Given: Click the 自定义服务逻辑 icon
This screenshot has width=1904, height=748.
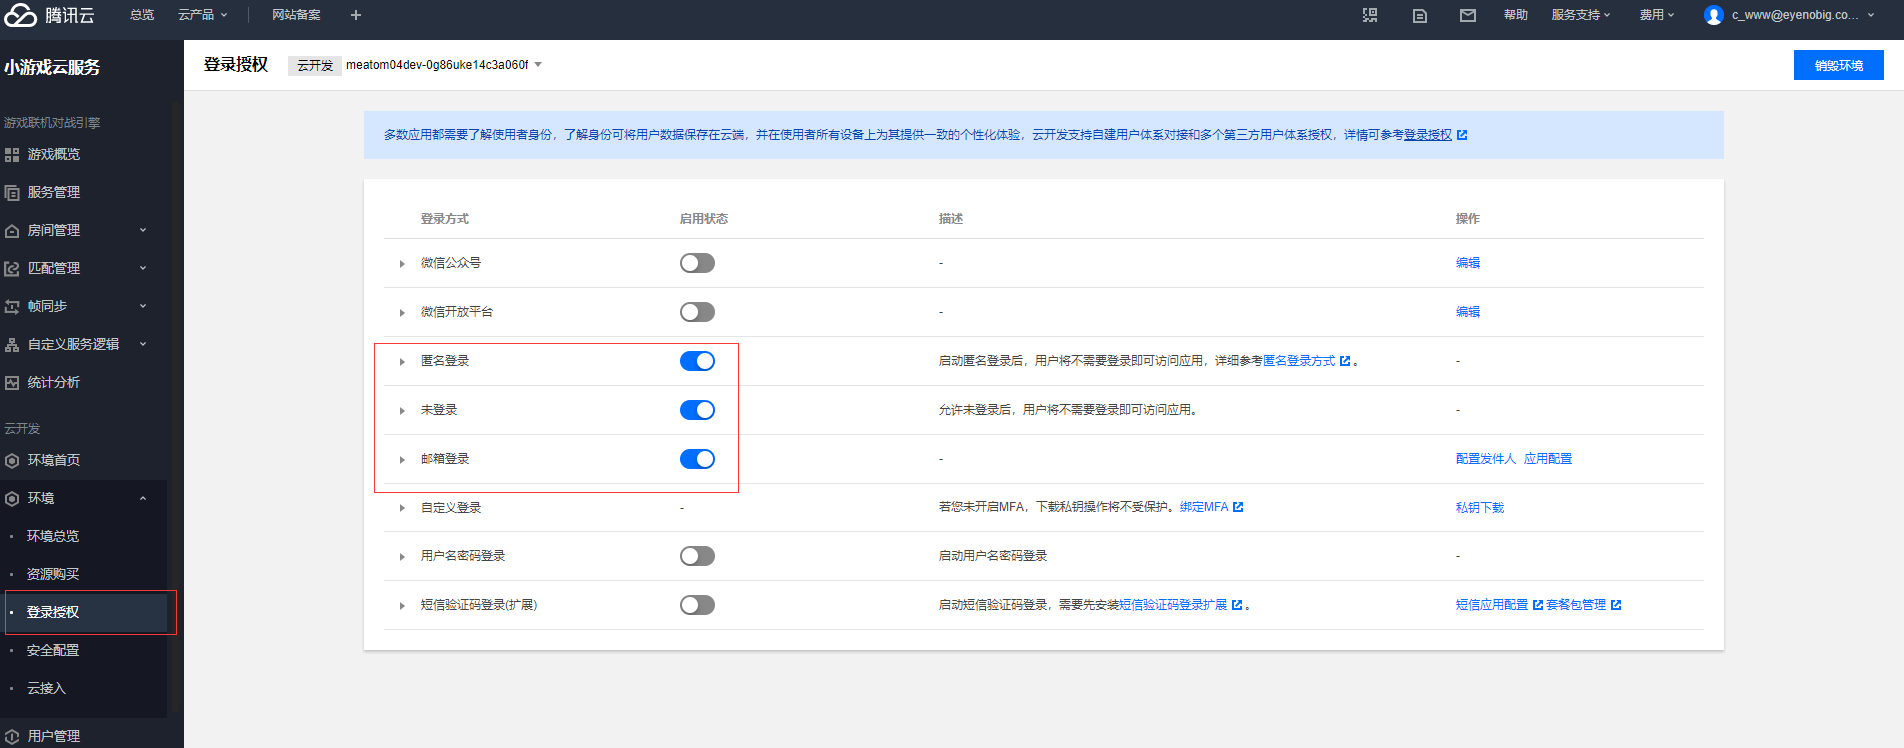Looking at the screenshot, I should coord(12,345).
